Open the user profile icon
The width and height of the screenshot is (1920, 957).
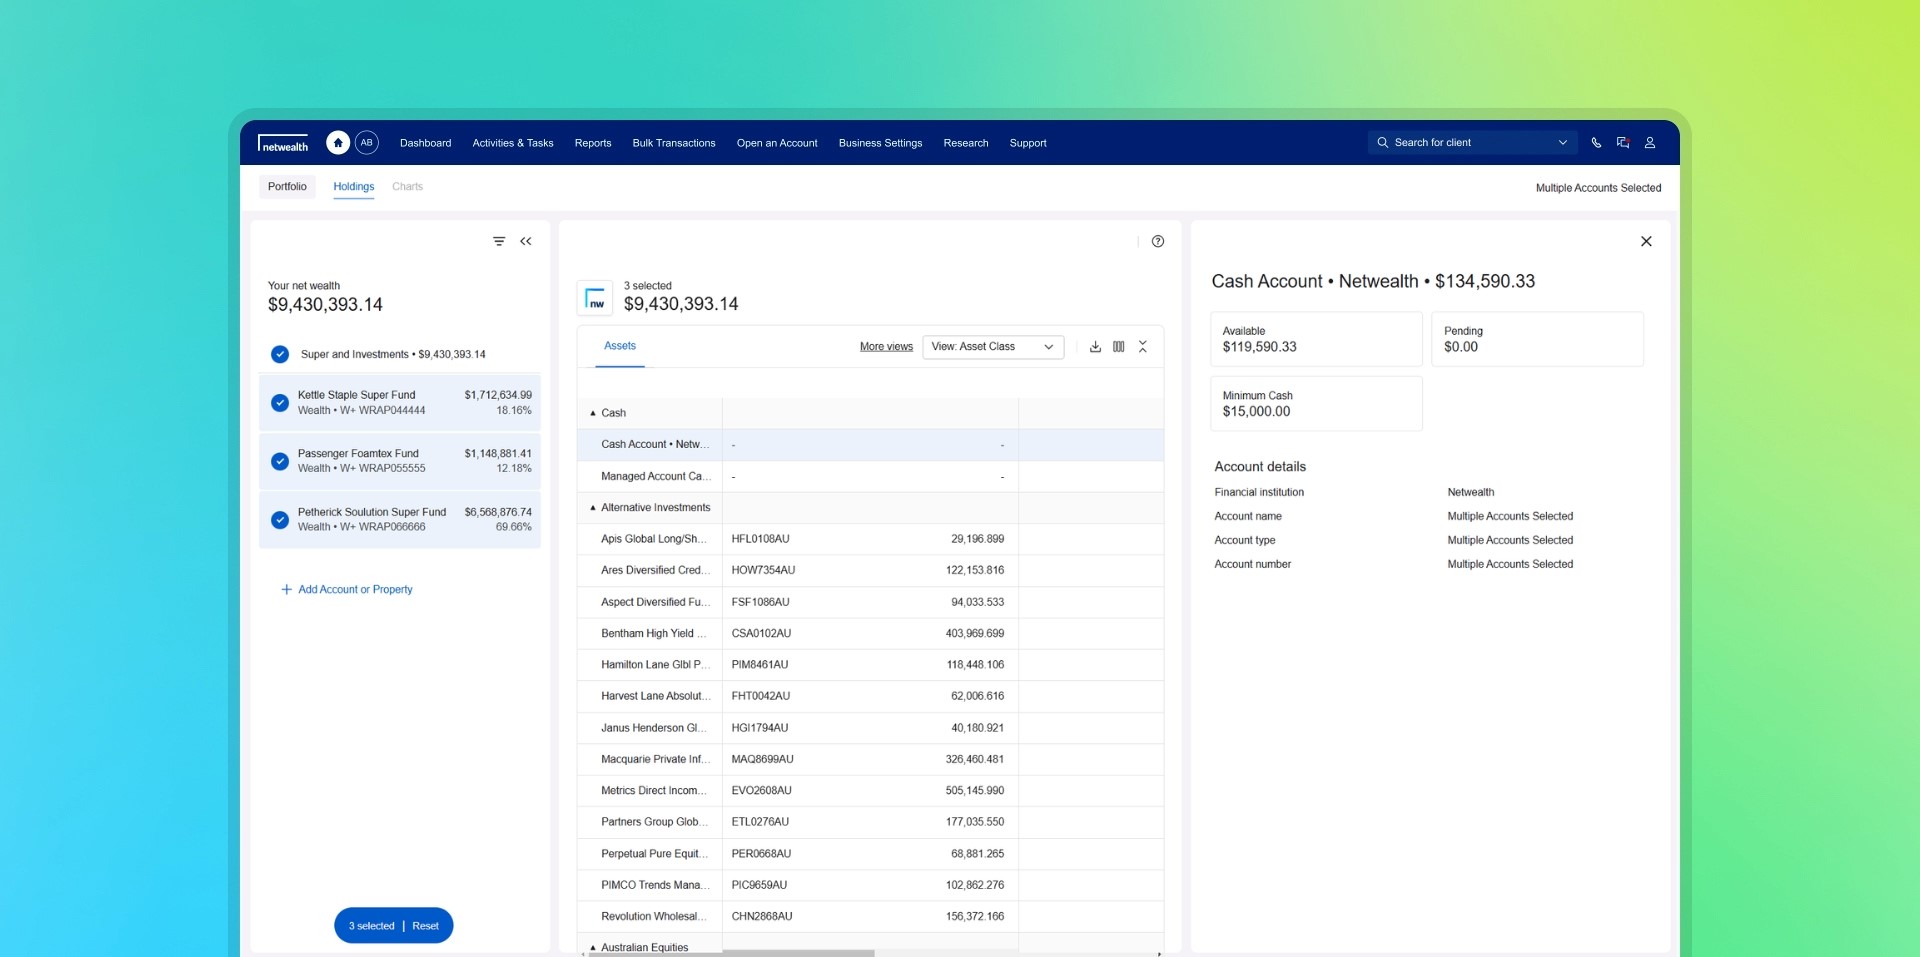(1650, 143)
